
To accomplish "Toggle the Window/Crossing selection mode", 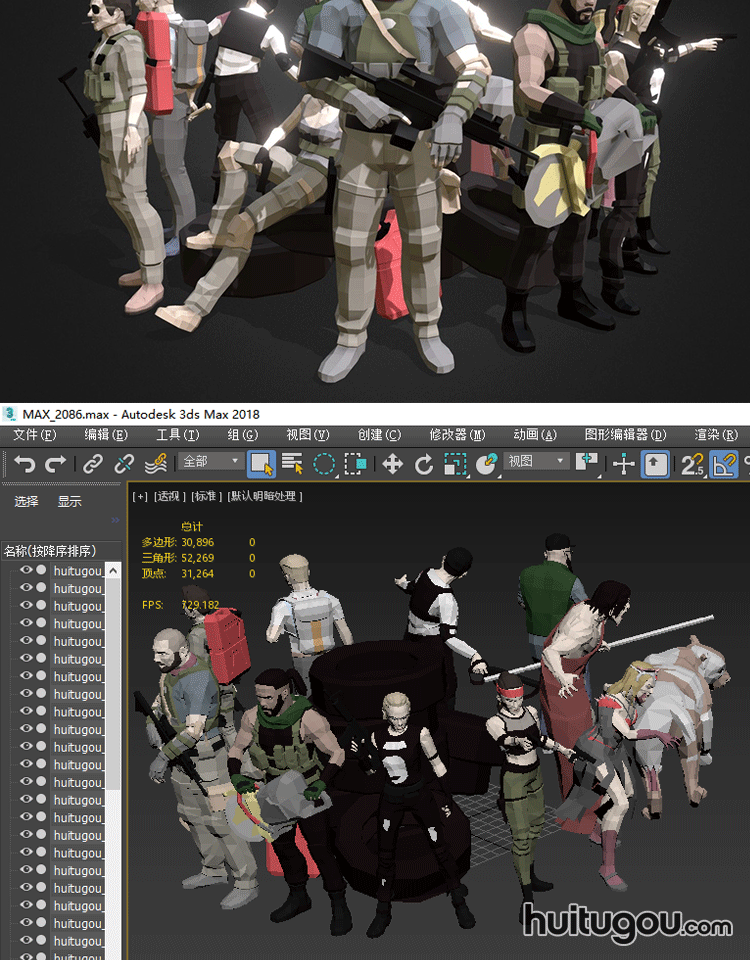I will click(355, 464).
